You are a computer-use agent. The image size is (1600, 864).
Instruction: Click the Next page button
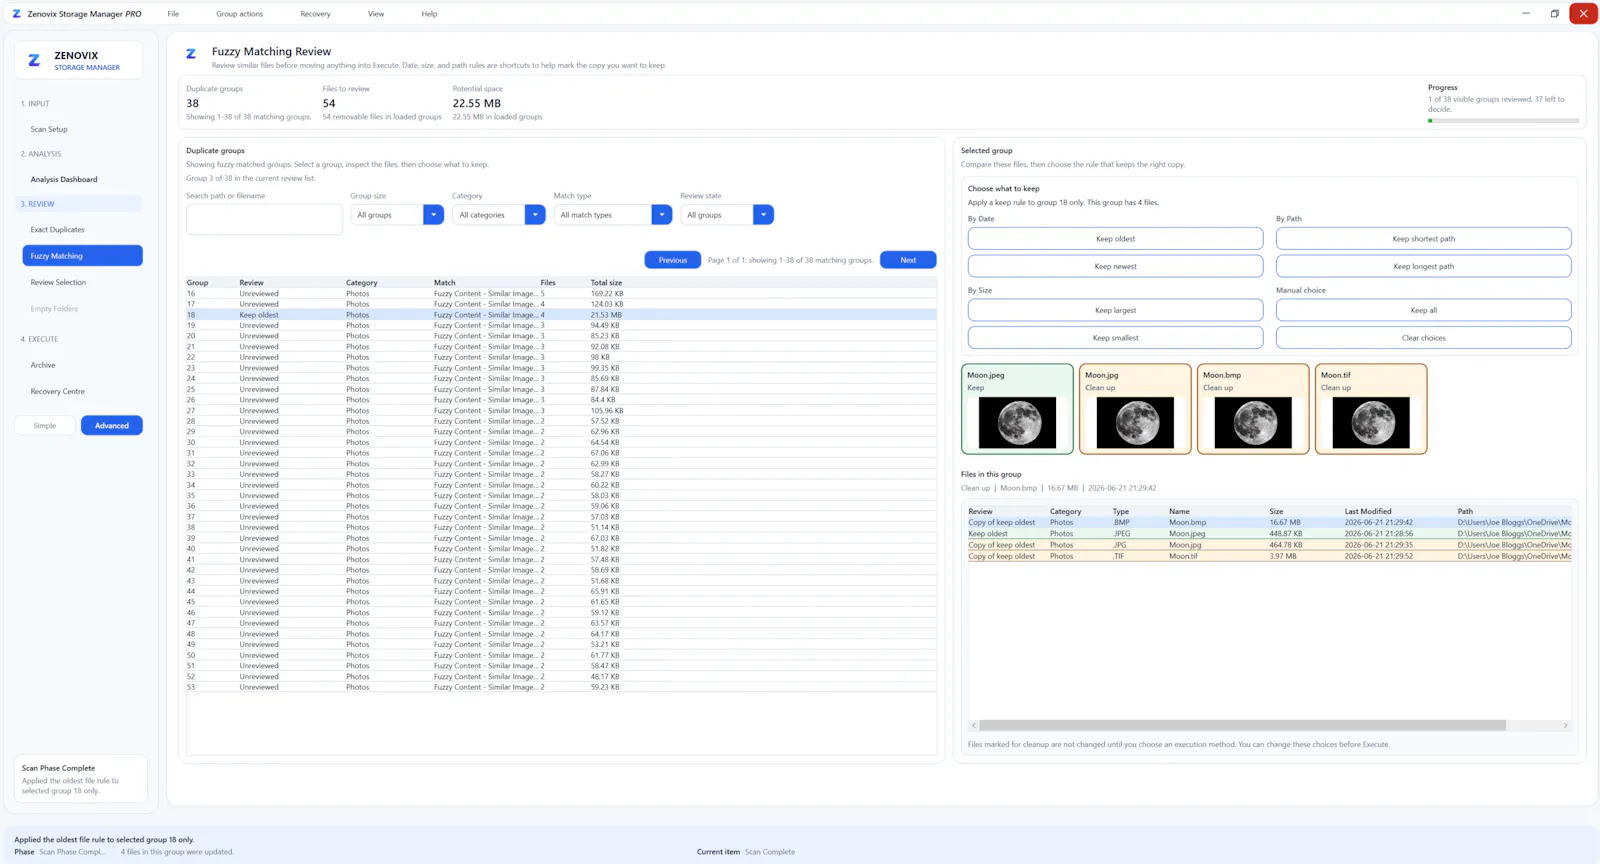(908, 260)
